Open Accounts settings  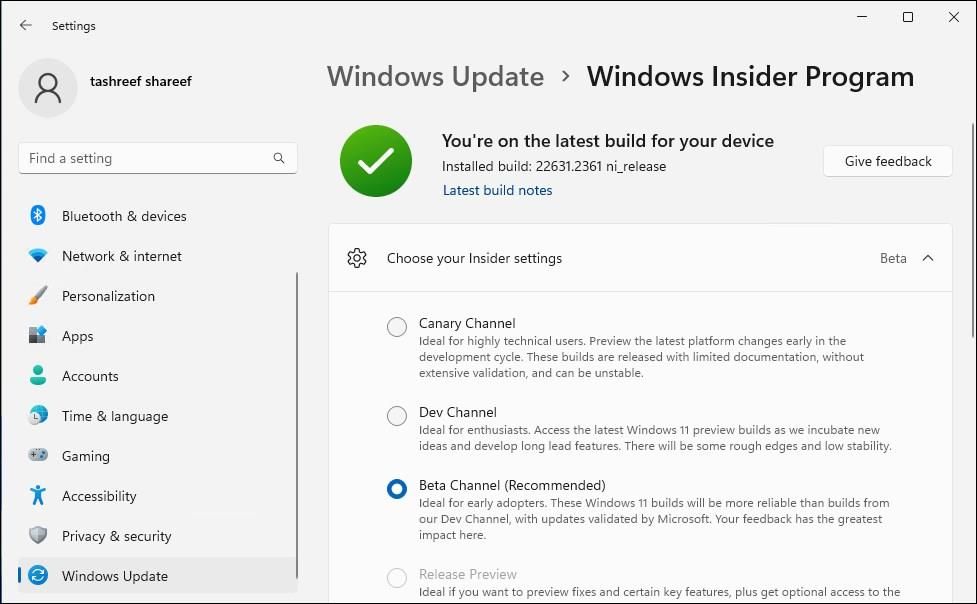(x=90, y=376)
